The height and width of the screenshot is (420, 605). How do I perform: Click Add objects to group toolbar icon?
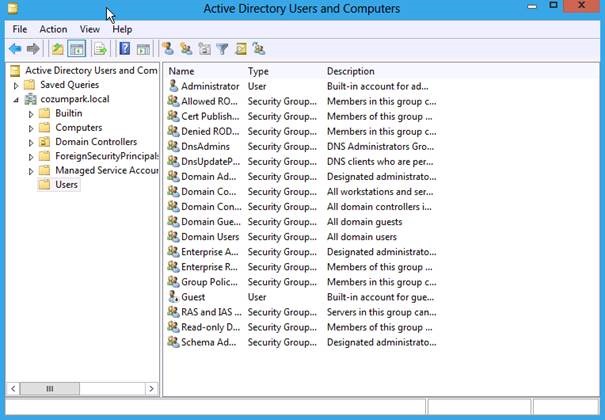tap(259, 49)
